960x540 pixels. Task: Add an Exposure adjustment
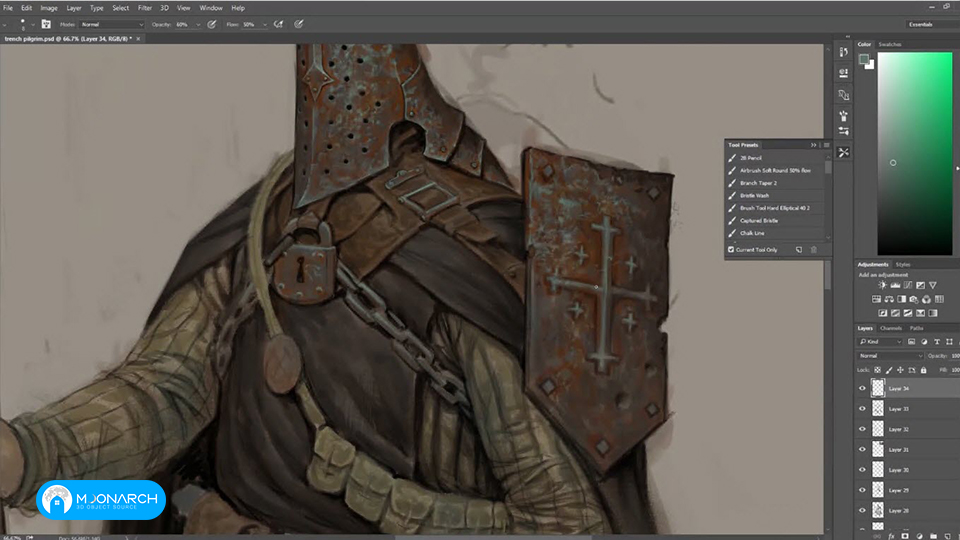(920, 285)
